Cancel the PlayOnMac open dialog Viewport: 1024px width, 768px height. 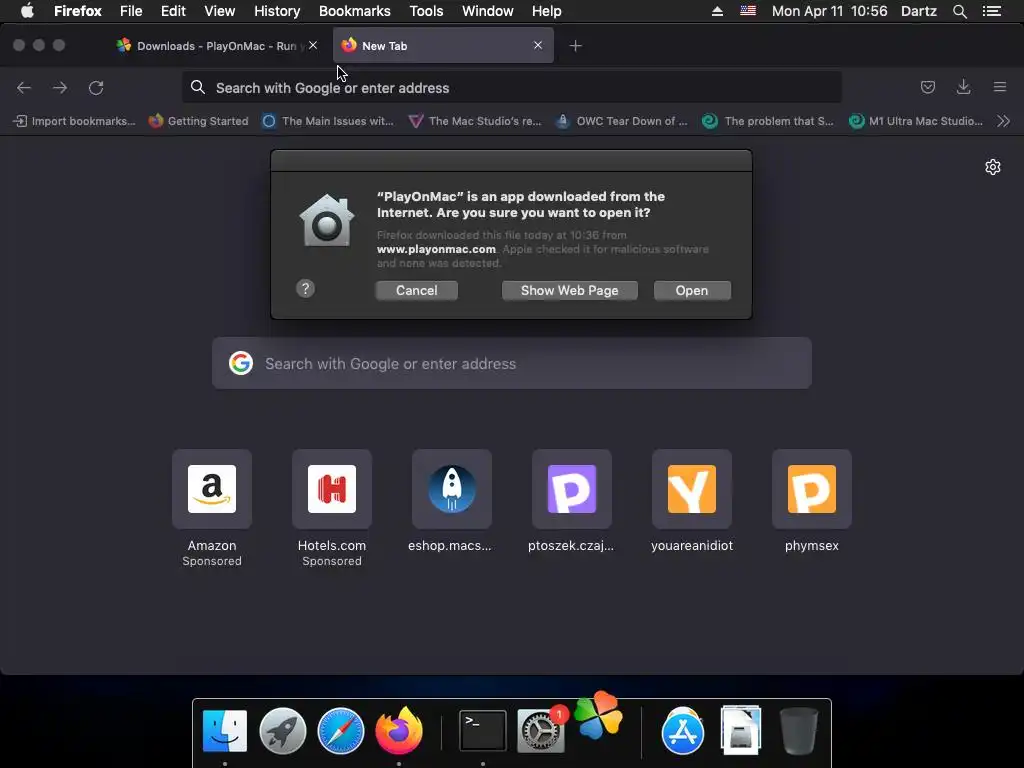tap(417, 291)
